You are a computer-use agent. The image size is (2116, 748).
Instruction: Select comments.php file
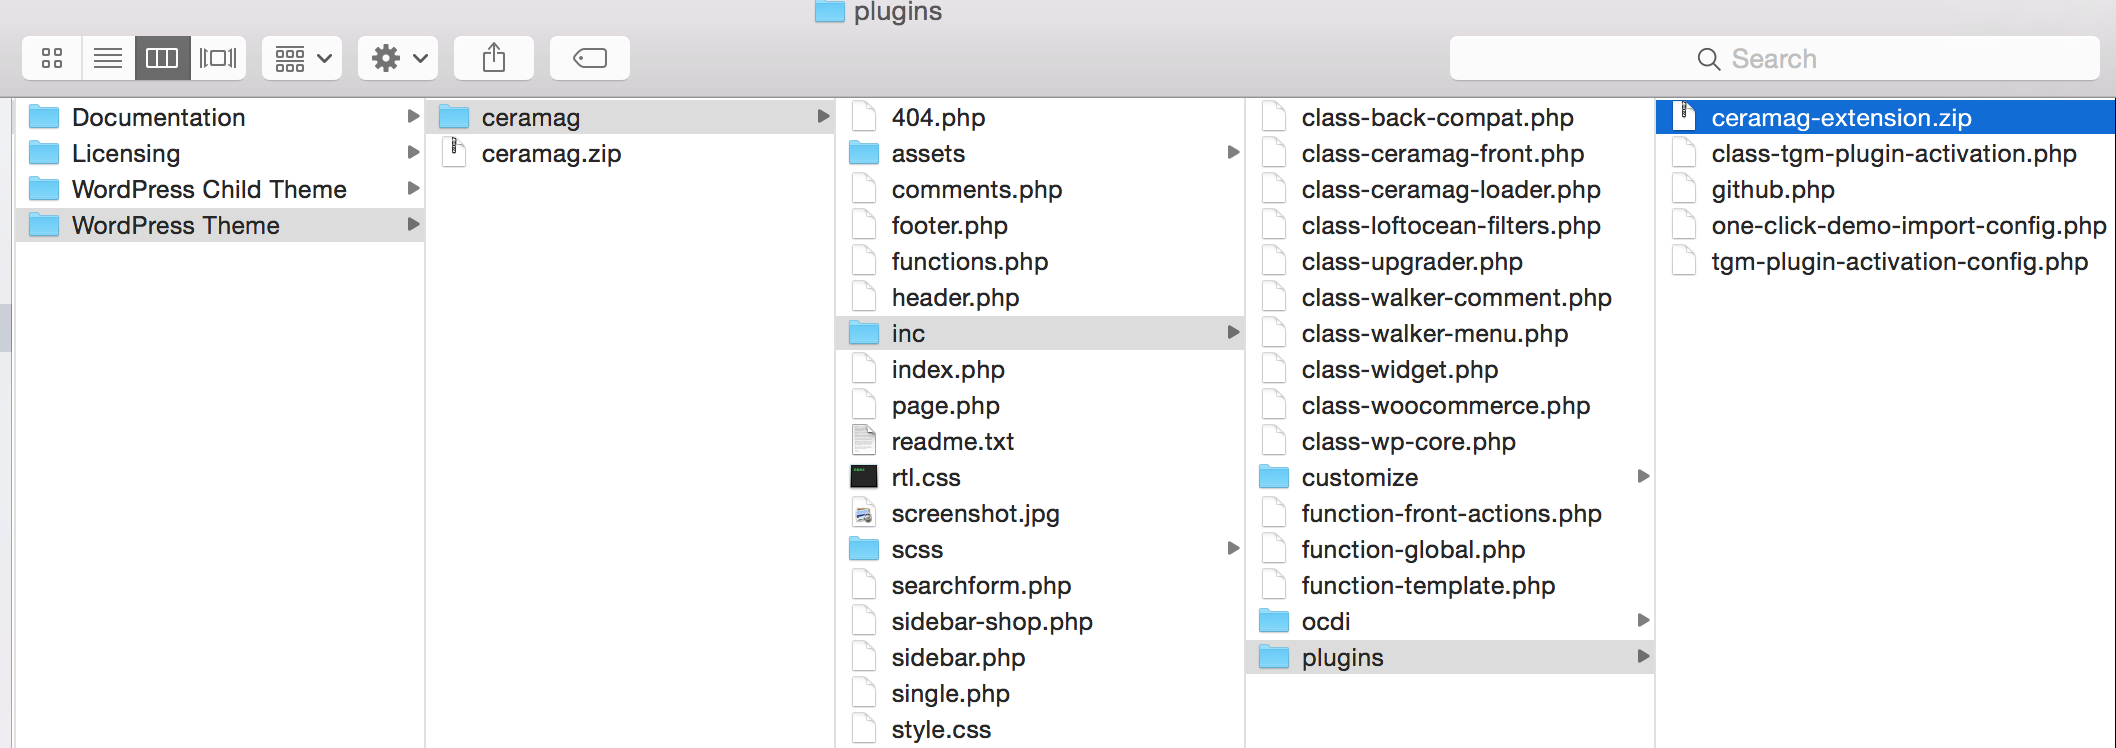(x=1039, y=189)
